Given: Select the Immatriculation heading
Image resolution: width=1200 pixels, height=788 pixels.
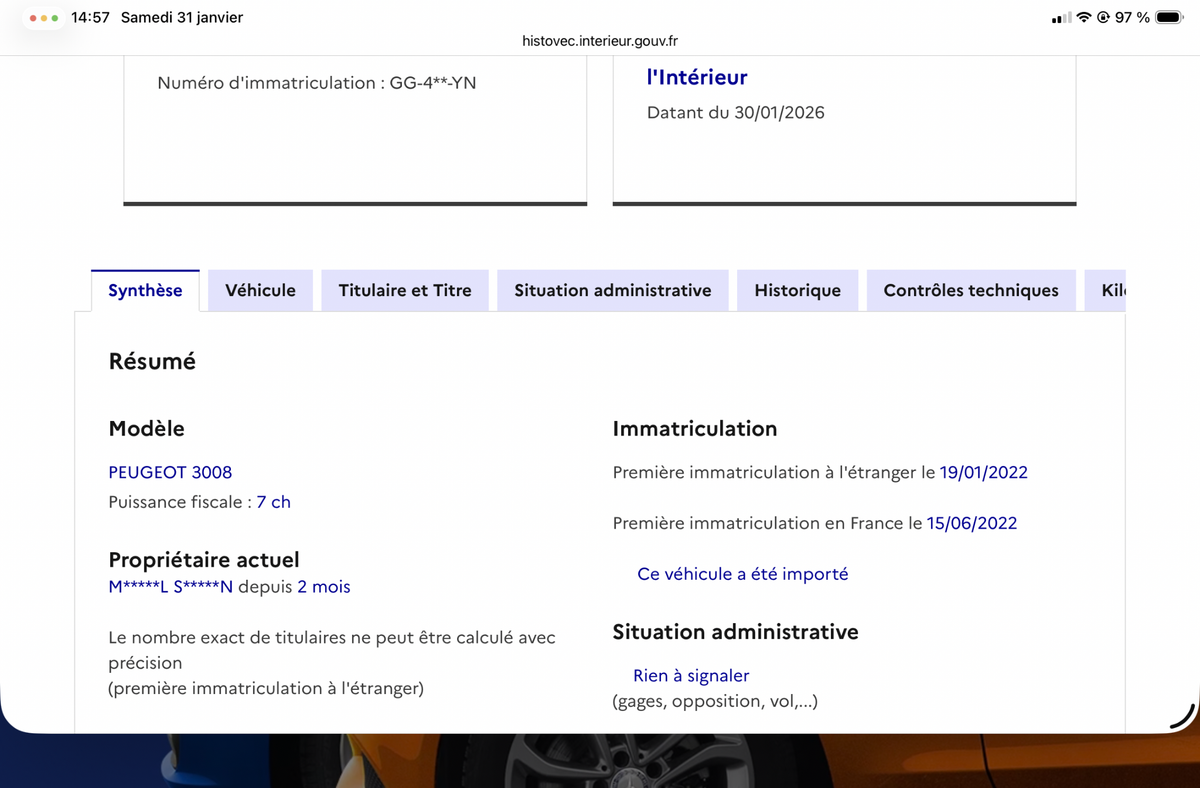Looking at the screenshot, I should [x=695, y=429].
